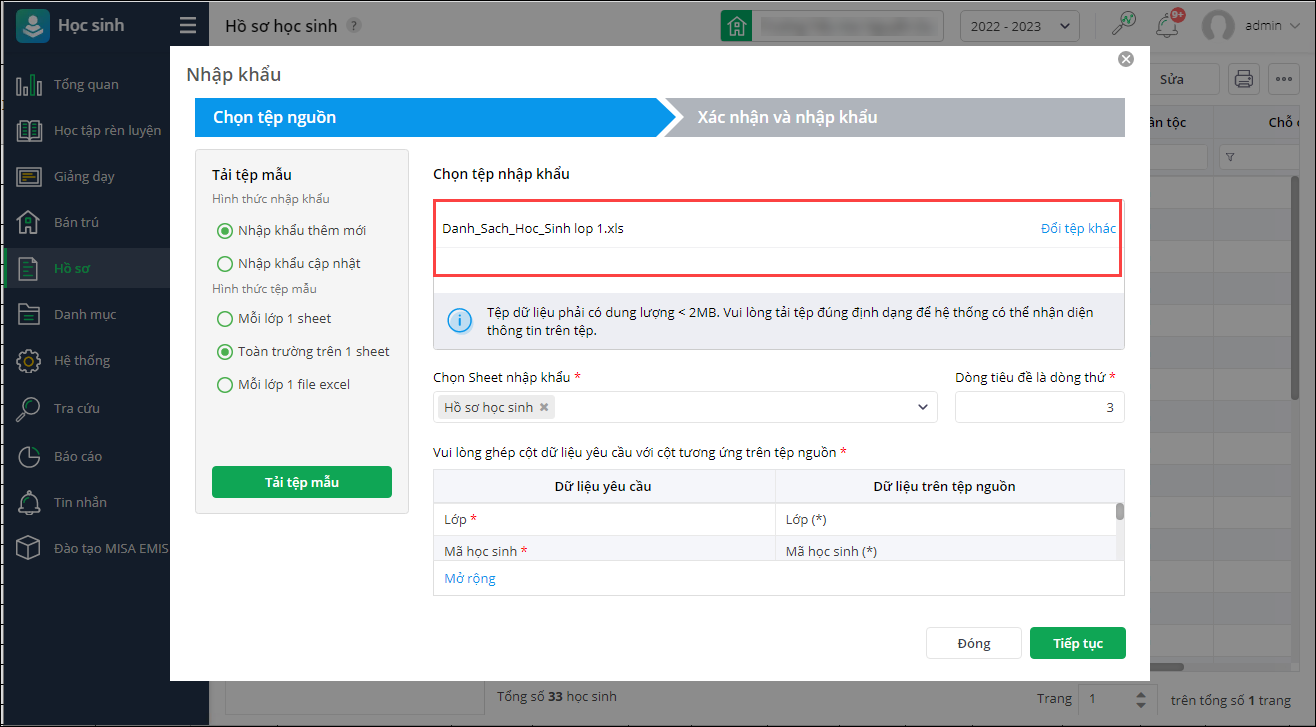The image size is (1316, 727).
Task: Open the Bán trú house icon
Action: tap(29, 222)
